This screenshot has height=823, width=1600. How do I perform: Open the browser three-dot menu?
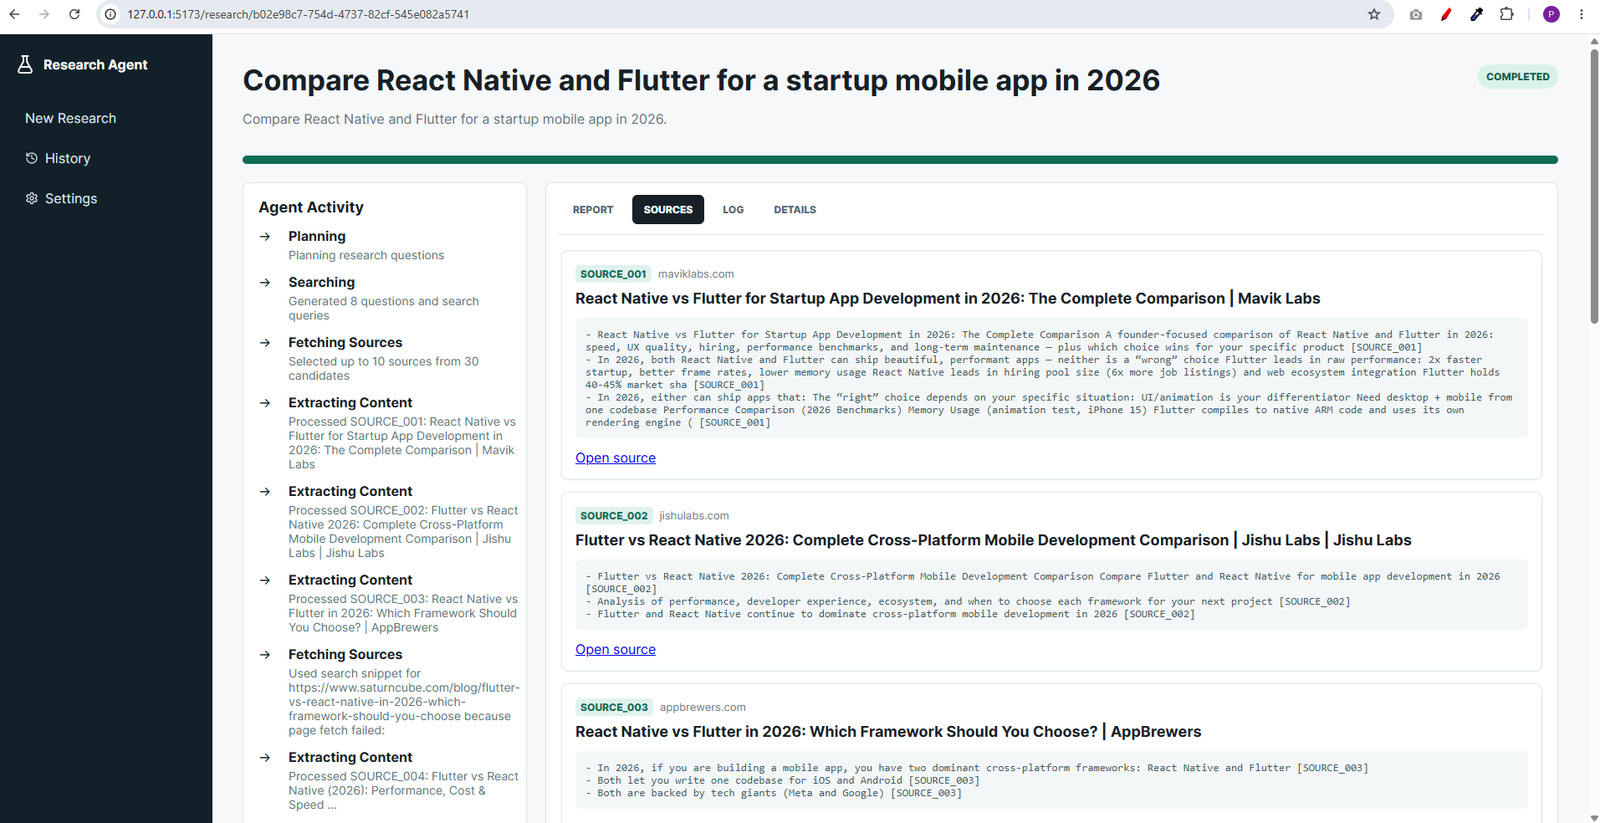tap(1581, 14)
